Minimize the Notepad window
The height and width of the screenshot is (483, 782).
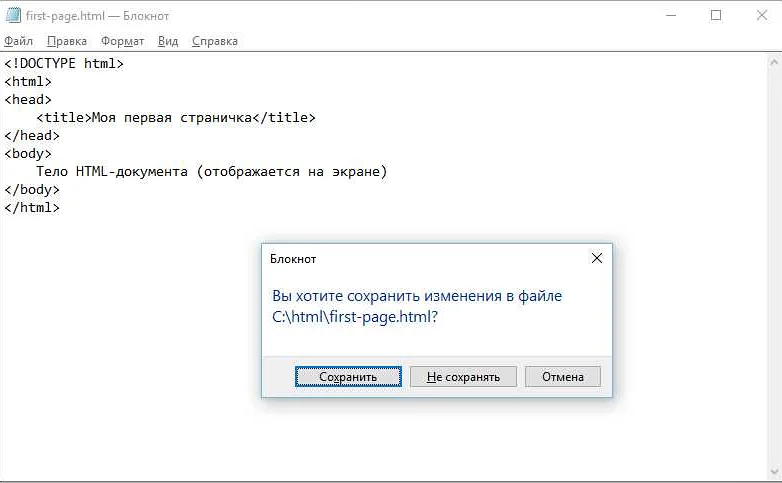pos(668,16)
